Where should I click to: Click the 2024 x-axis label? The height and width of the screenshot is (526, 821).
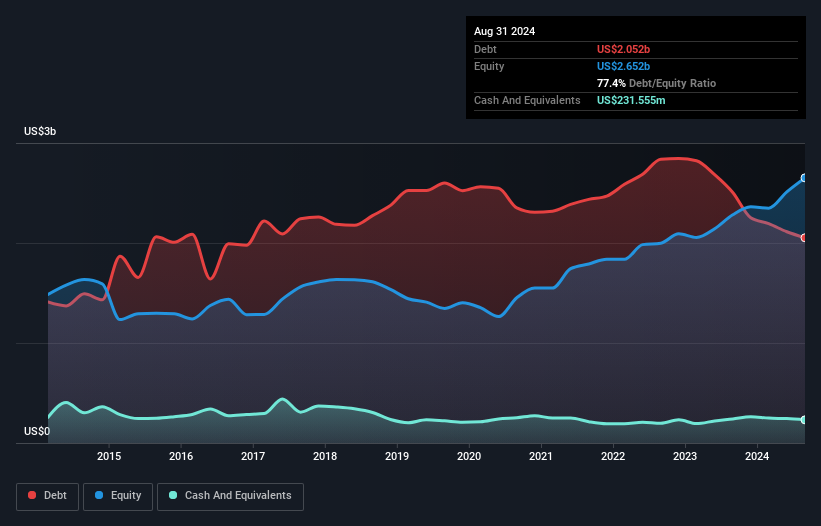tap(757, 457)
